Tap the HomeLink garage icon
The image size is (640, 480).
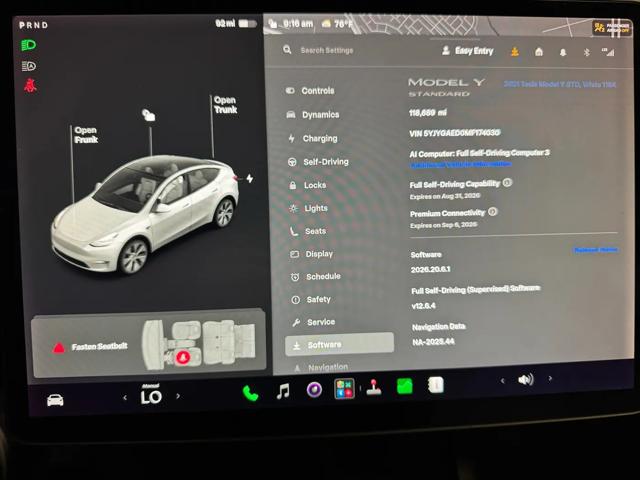(539, 52)
